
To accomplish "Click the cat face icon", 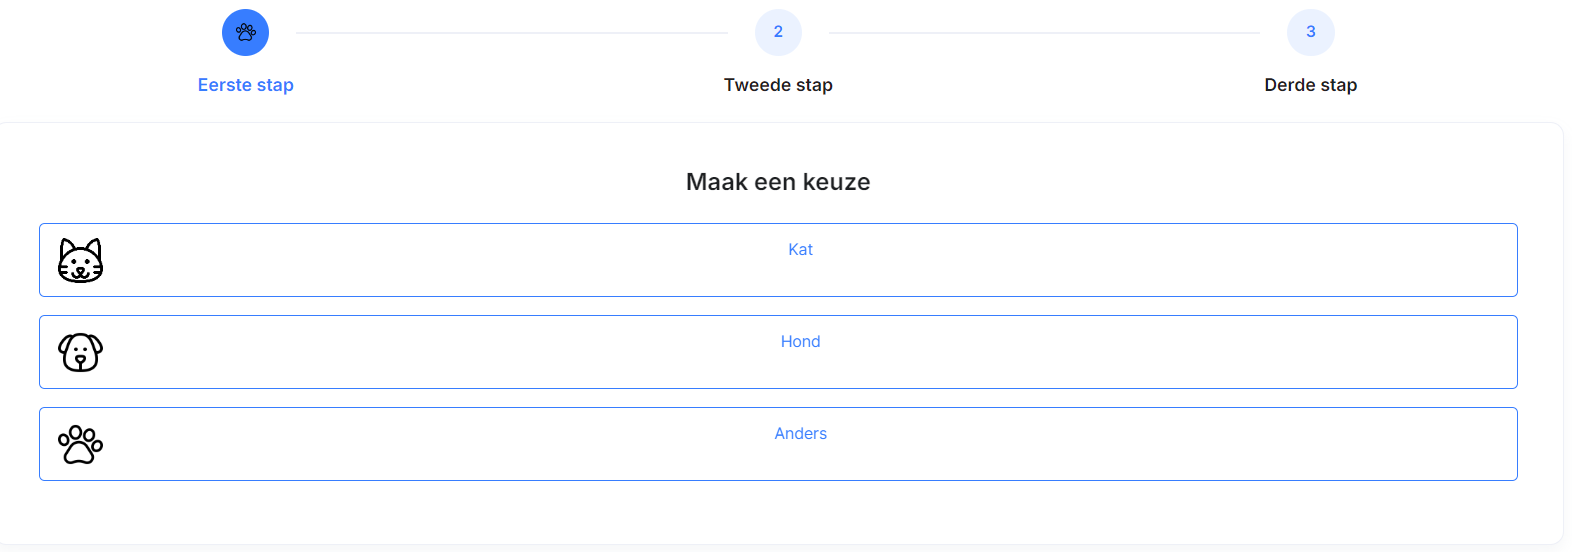I will click(81, 260).
